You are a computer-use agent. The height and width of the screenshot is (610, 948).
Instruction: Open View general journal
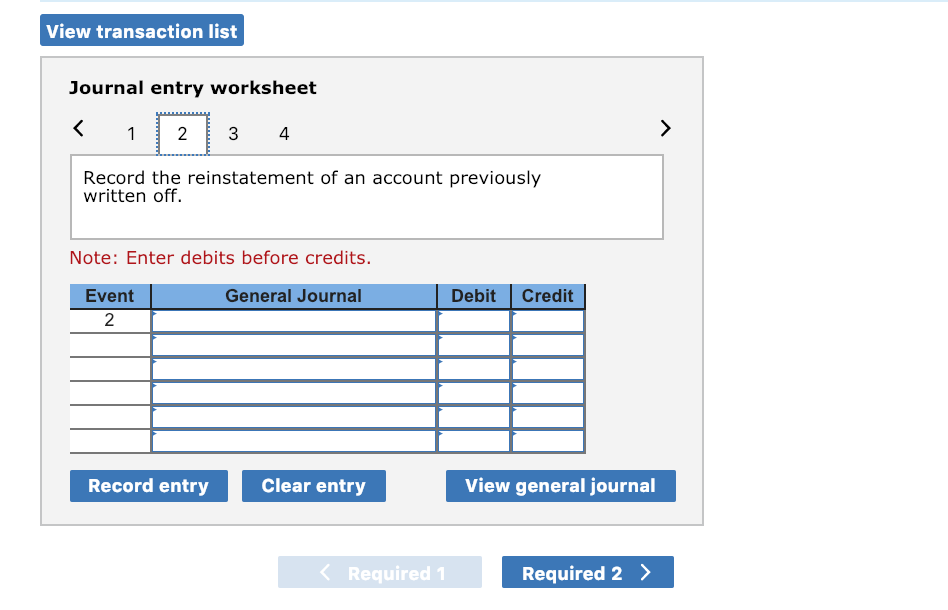(x=560, y=485)
